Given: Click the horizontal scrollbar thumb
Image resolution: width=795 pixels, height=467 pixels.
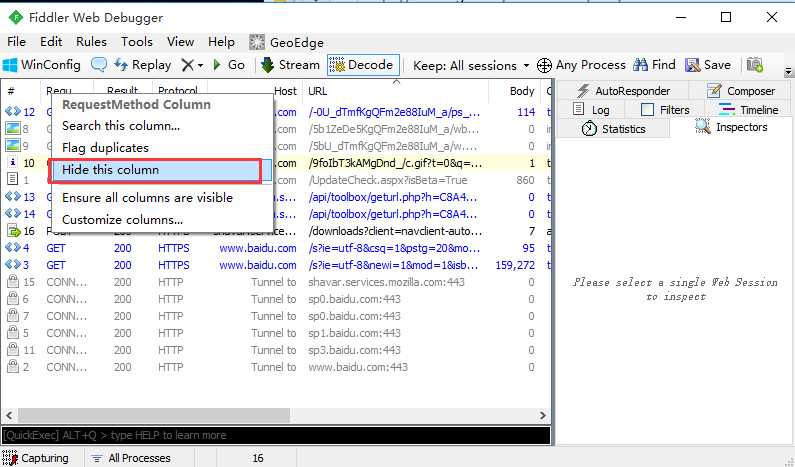Looking at the screenshot, I should click(x=154, y=415).
